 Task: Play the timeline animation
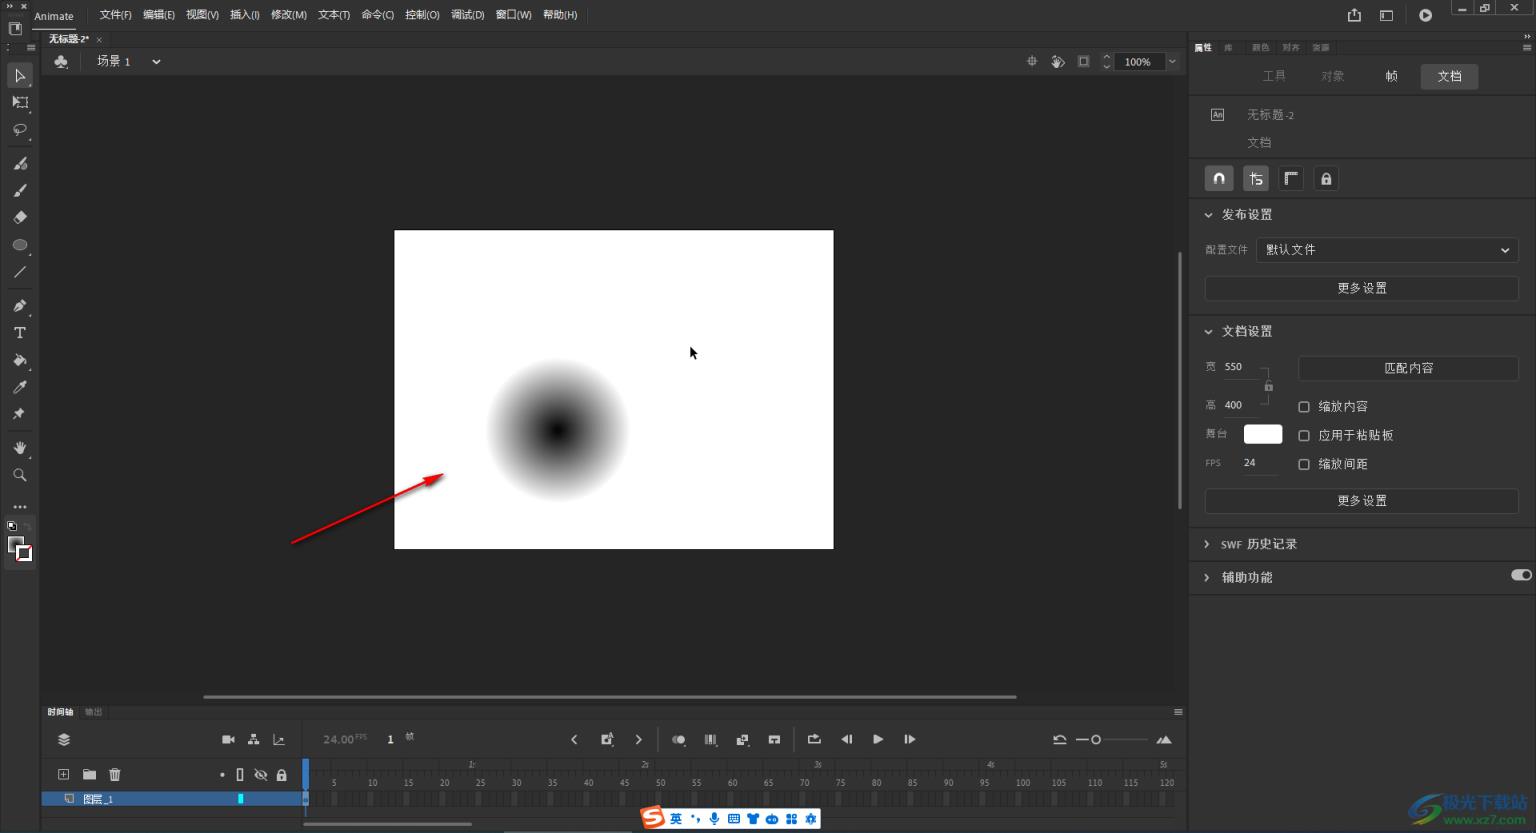pyautogui.click(x=878, y=740)
